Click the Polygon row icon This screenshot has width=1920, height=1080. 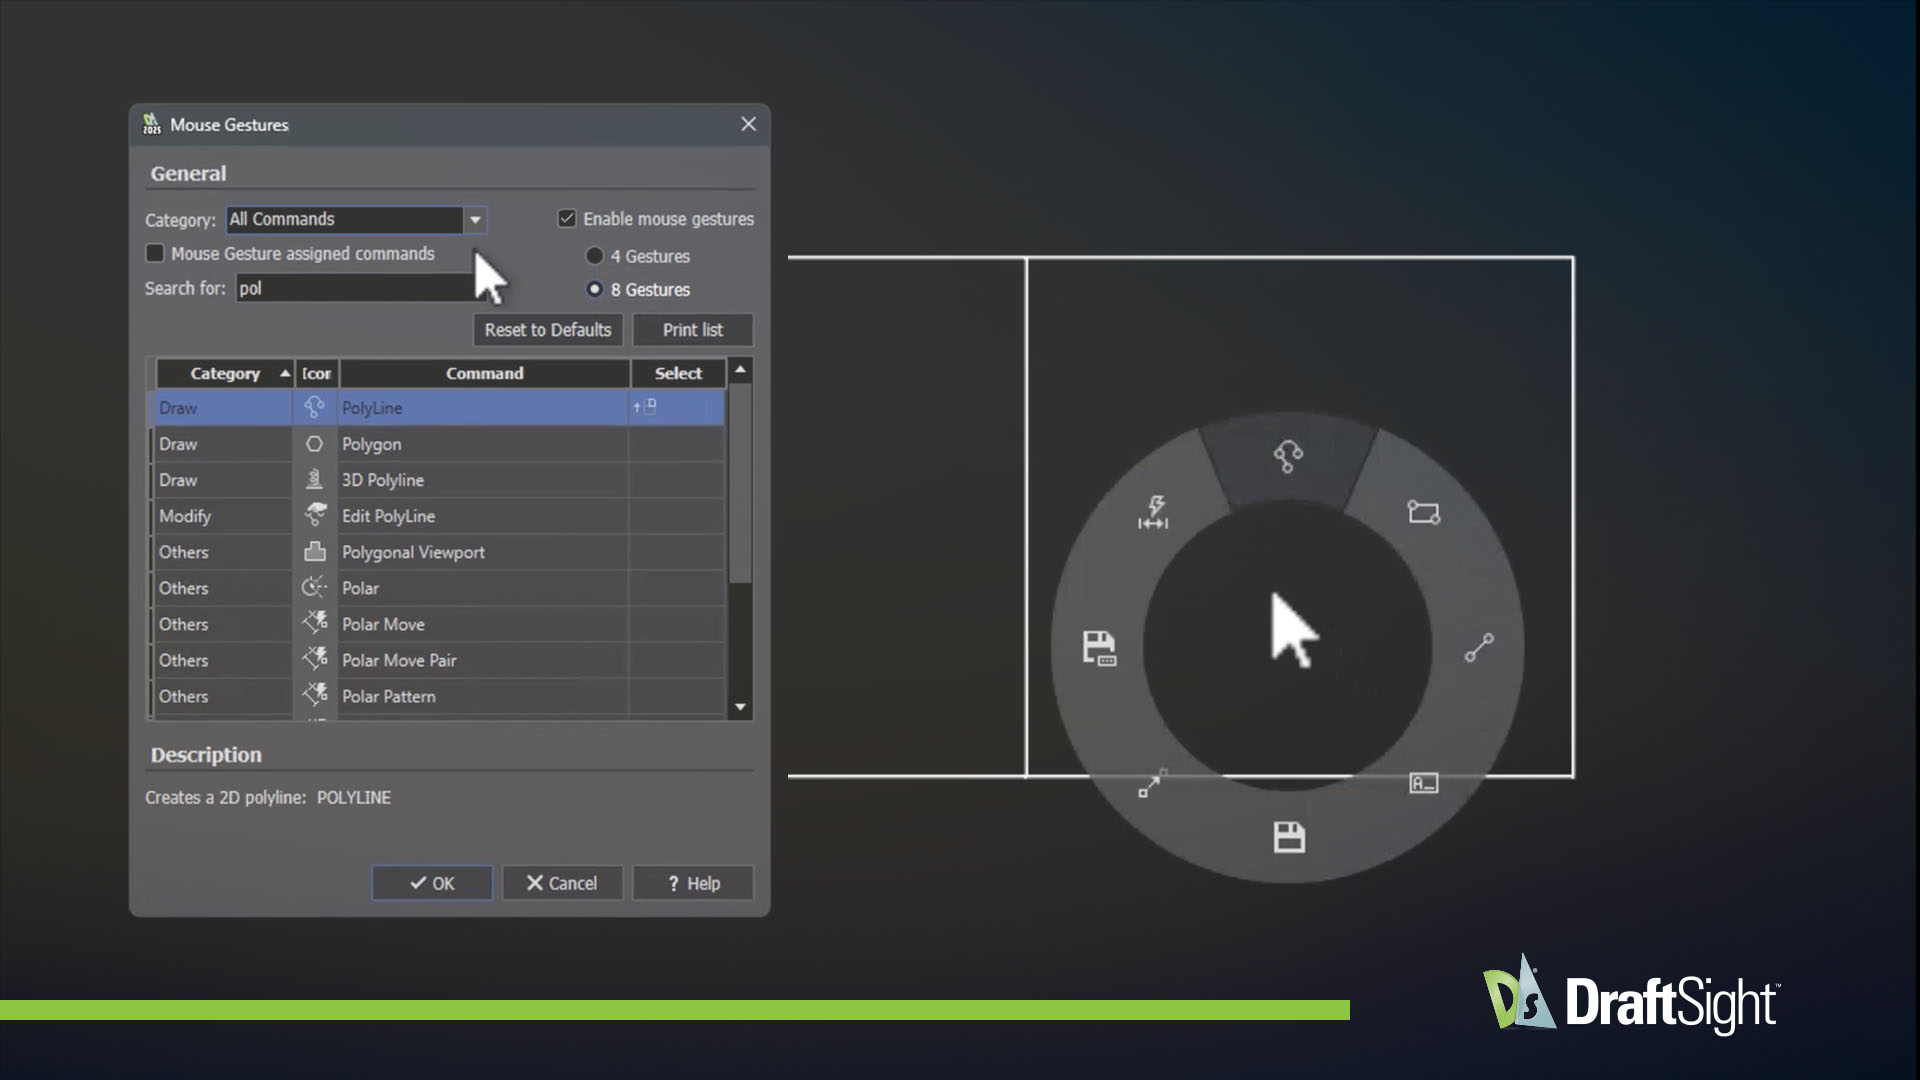tap(314, 443)
